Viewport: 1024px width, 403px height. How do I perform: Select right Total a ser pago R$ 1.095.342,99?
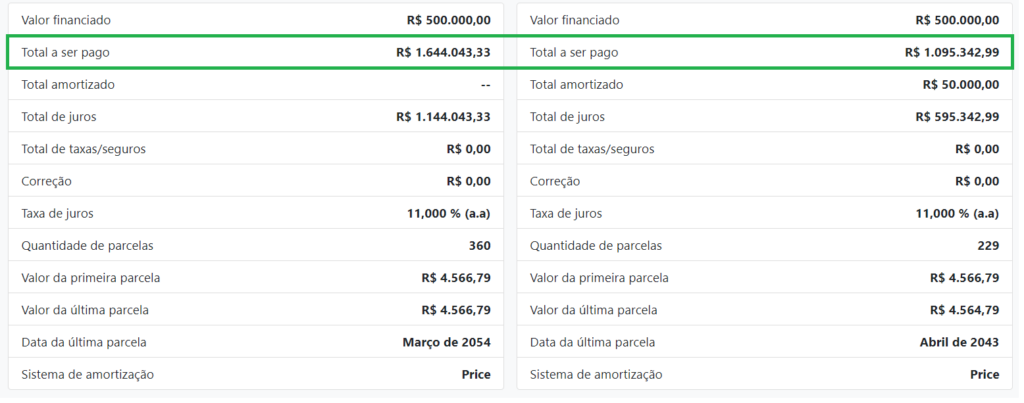coord(764,52)
